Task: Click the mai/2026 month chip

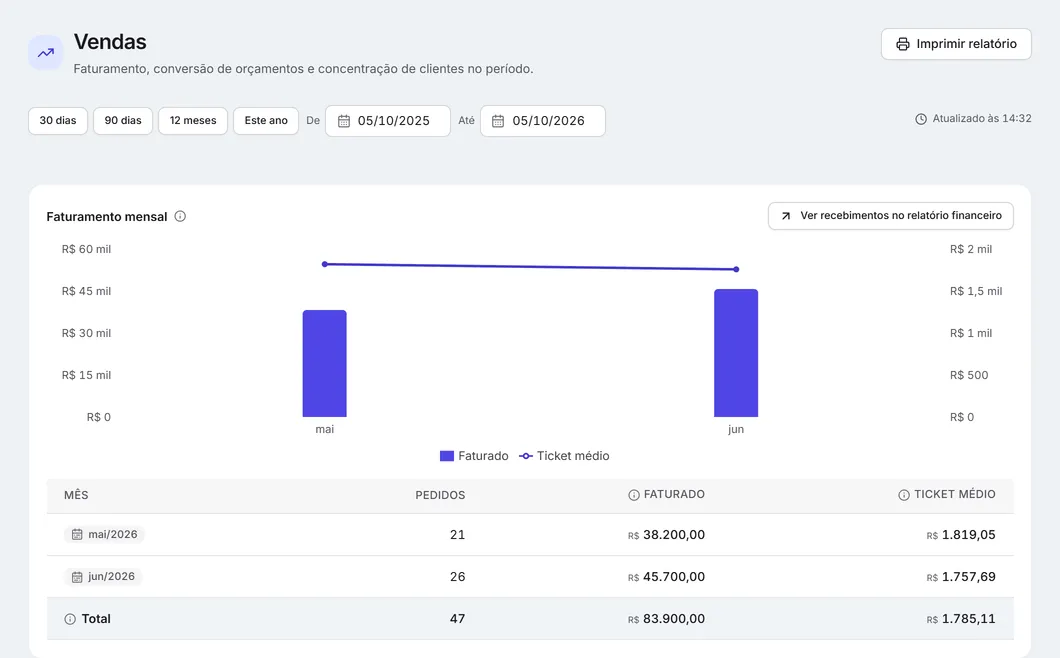Action: click(x=104, y=534)
